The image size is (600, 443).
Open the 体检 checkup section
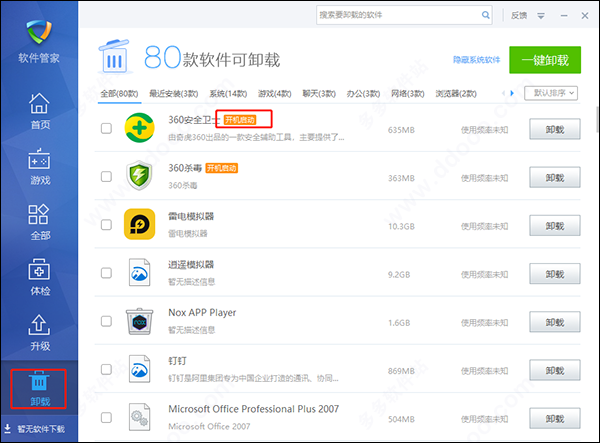point(39,277)
